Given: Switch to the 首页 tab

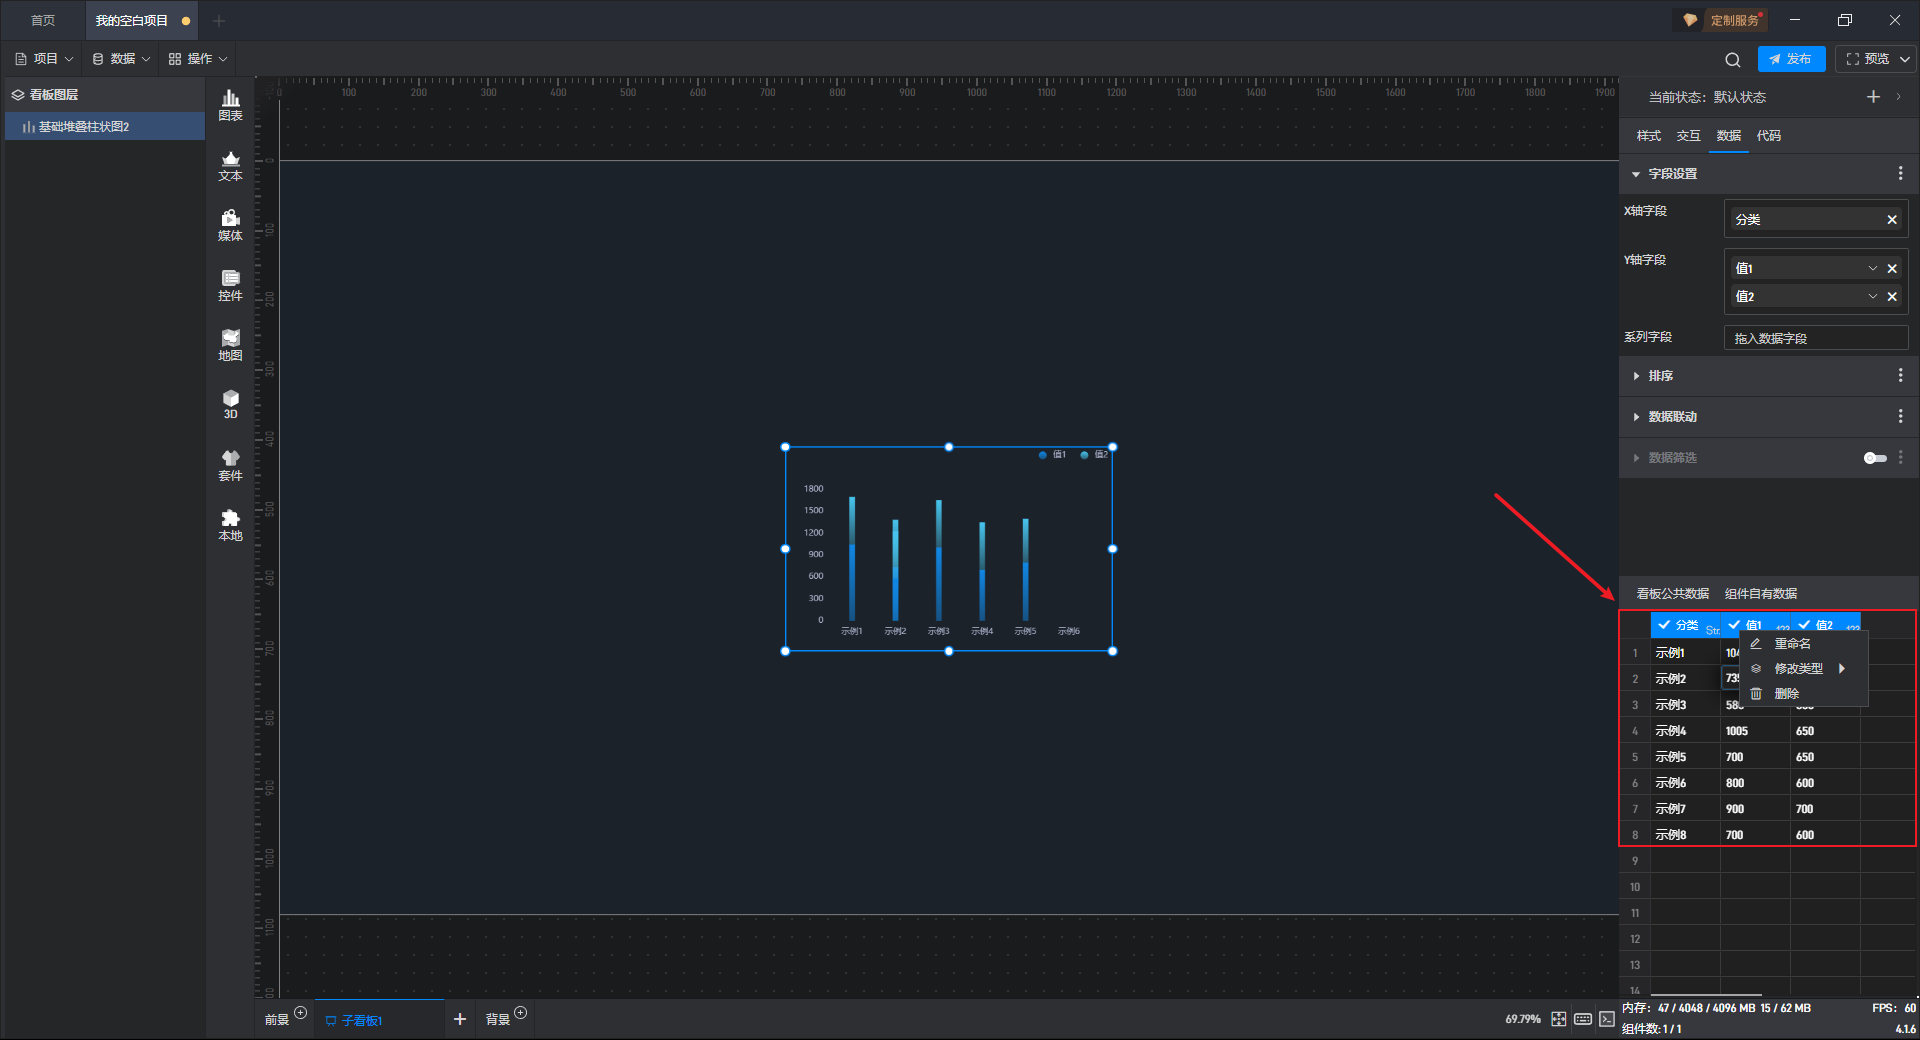Looking at the screenshot, I should (x=43, y=20).
